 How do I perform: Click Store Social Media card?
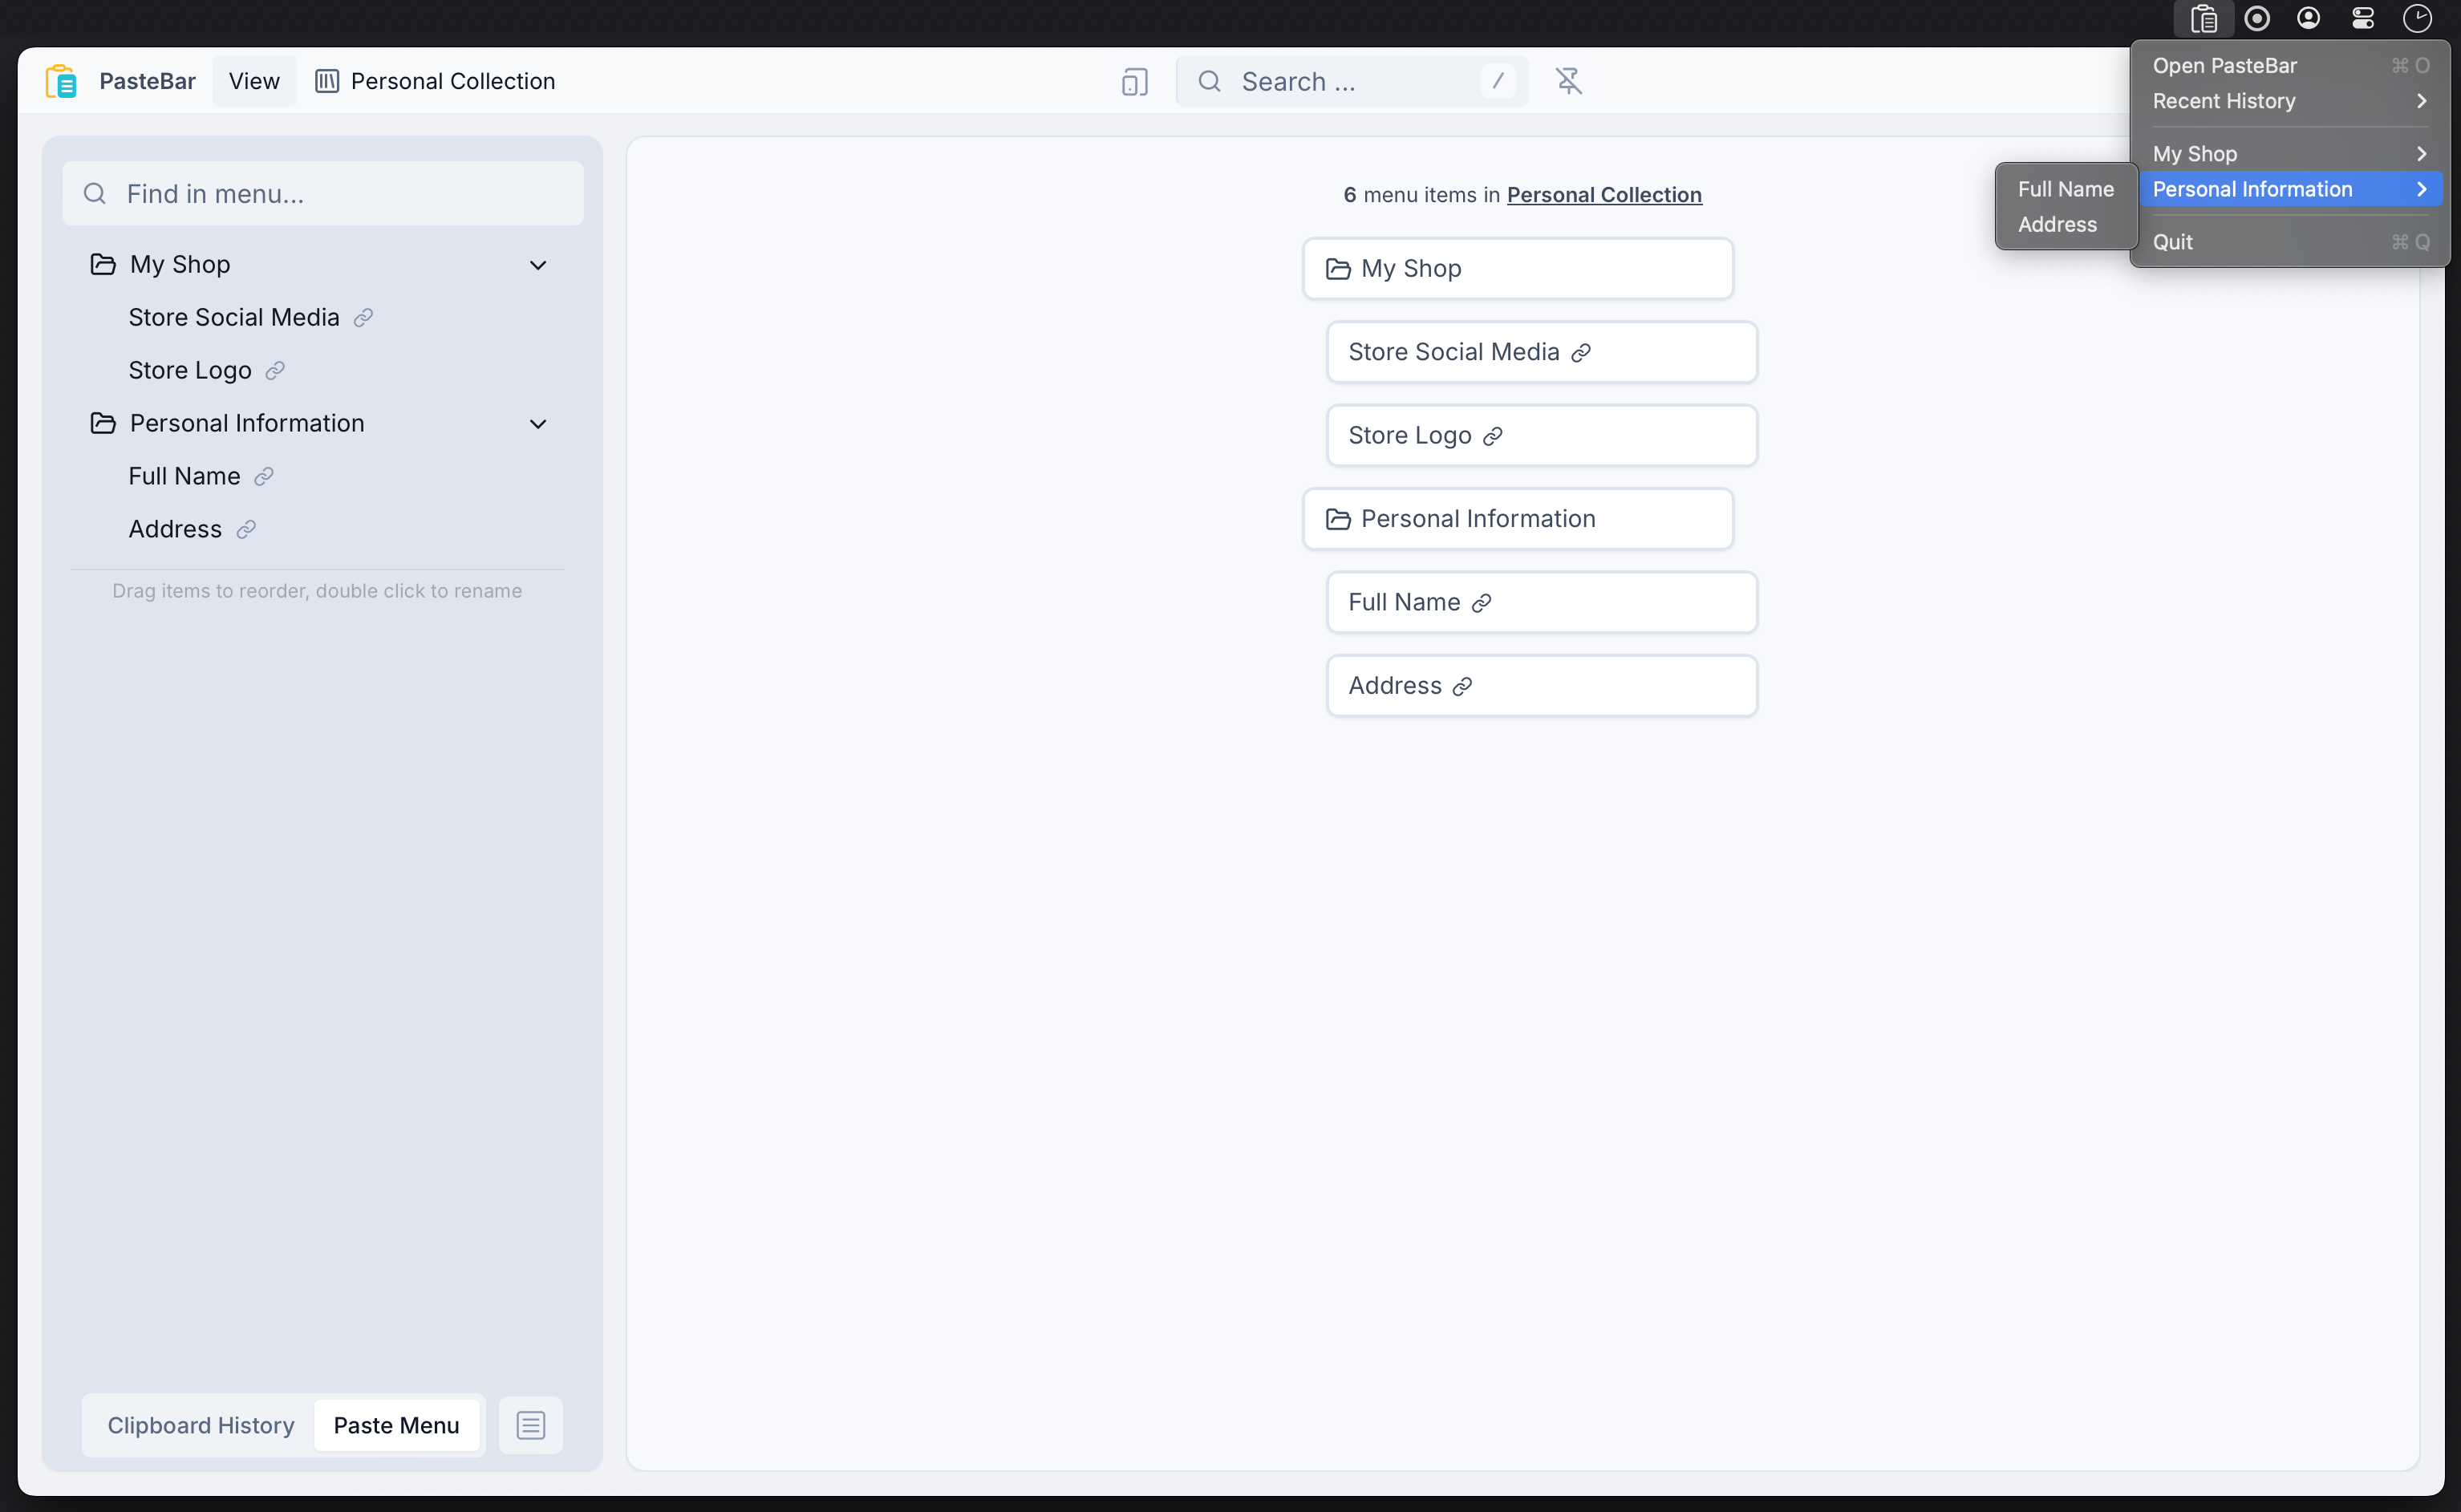click(1542, 352)
